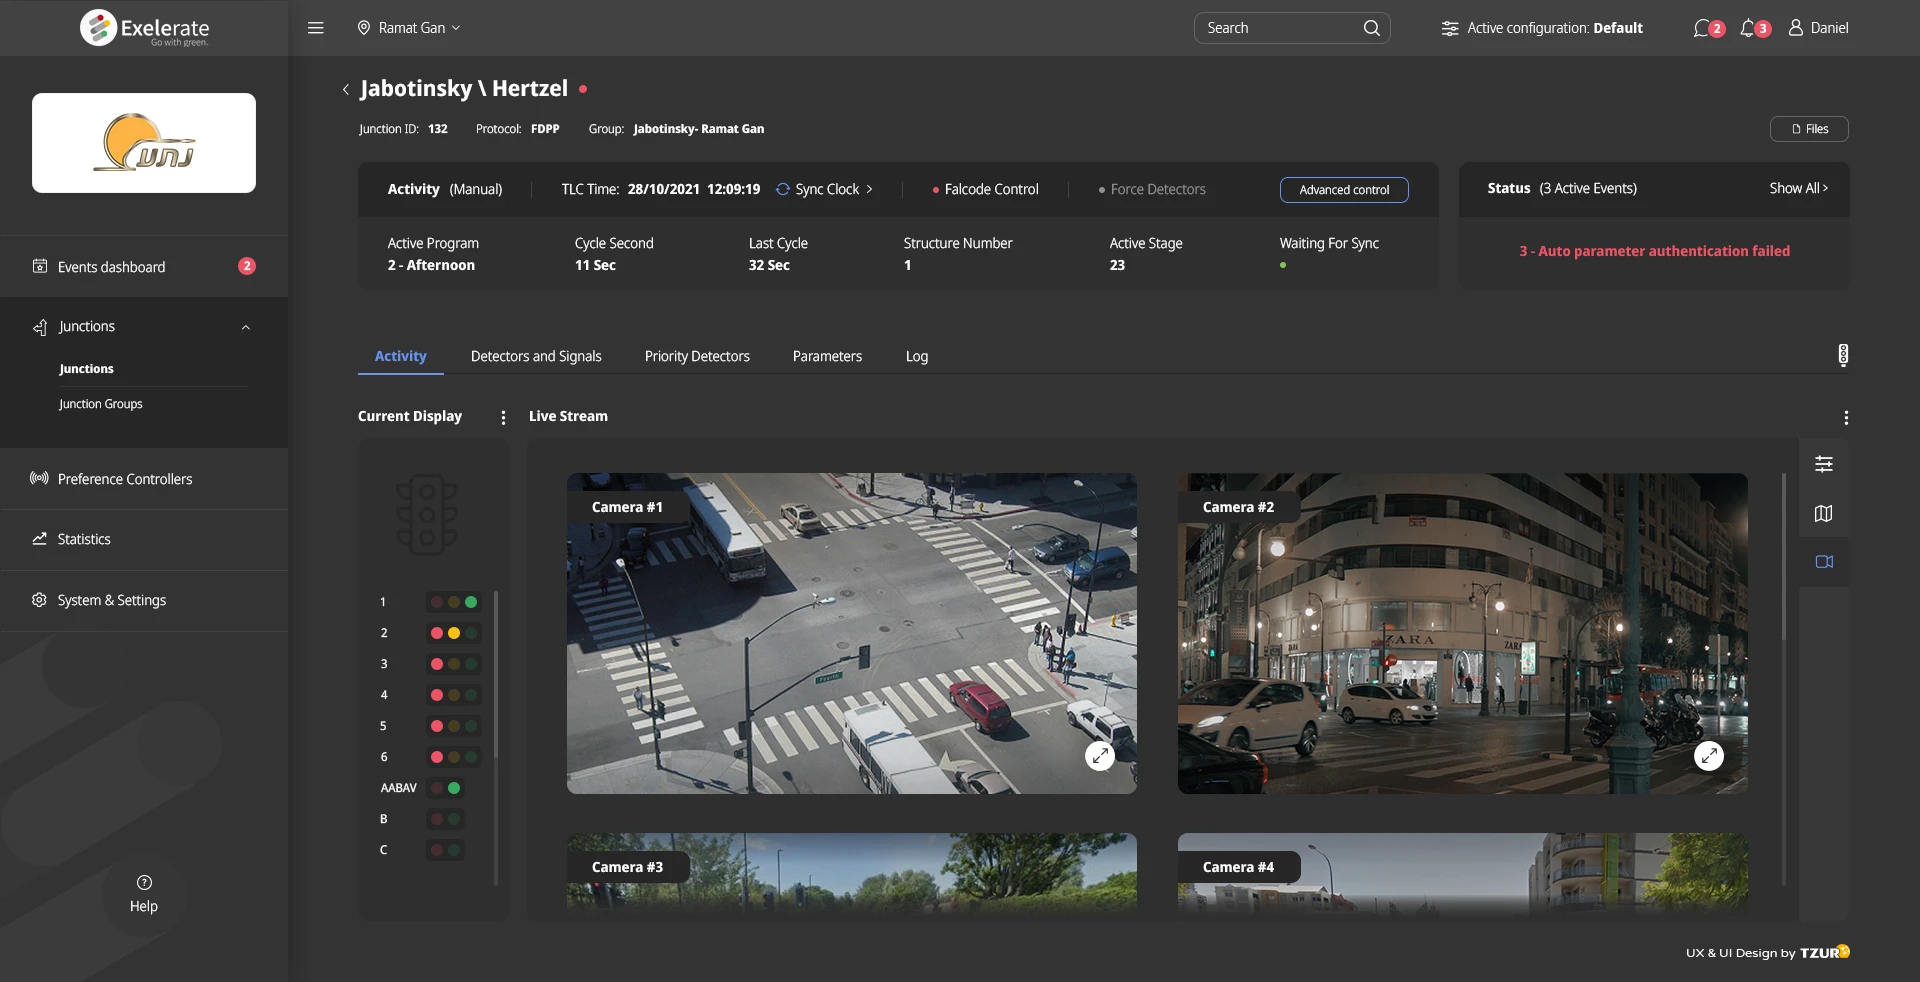The image size is (1920, 982).
Task: Switch to Priority Detectors tab
Action: [697, 356]
